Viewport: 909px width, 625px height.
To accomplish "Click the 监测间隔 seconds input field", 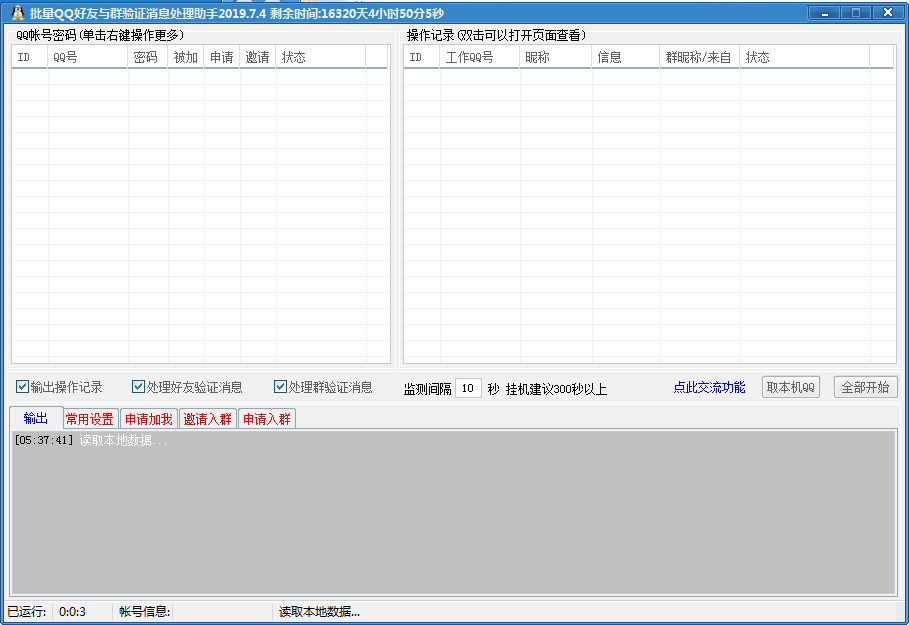I will pos(468,388).
